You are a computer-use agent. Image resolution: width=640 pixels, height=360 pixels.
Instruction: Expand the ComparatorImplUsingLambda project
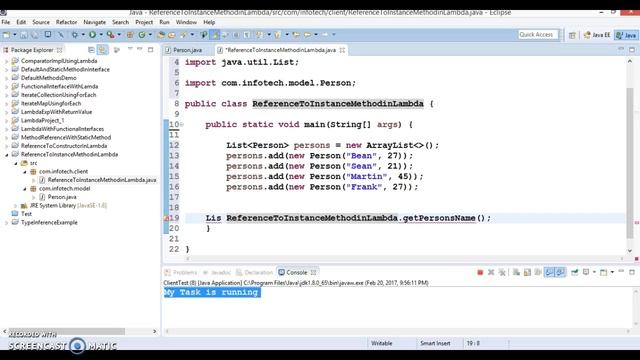pyautogui.click(x=6, y=61)
